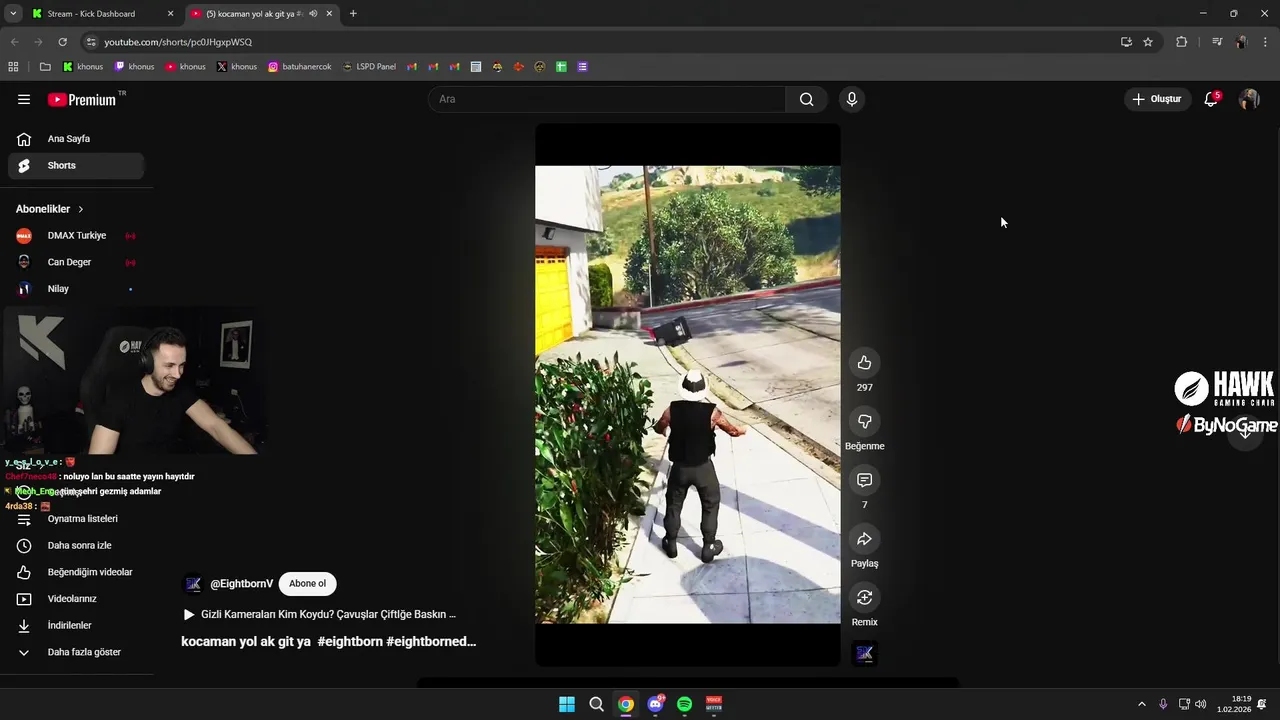Image resolution: width=1280 pixels, height=720 pixels.
Task: Open Windows taskbar search
Action: [596, 705]
